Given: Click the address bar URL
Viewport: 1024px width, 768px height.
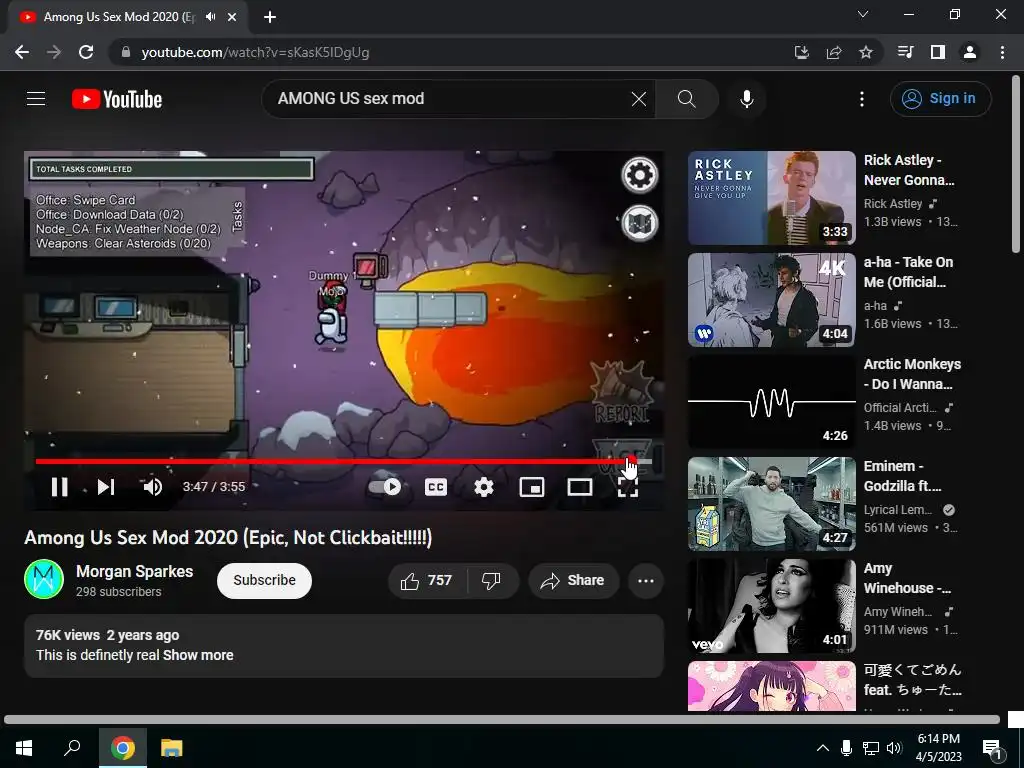Looking at the screenshot, I should pyautogui.click(x=255, y=52).
